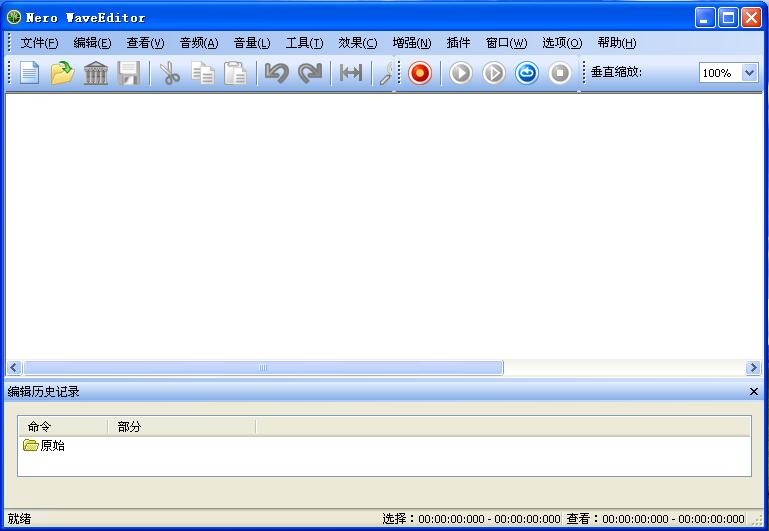Viewport: 769px width, 531px height.
Task: Open the vertical zoom 100% dropdown
Action: (x=749, y=73)
